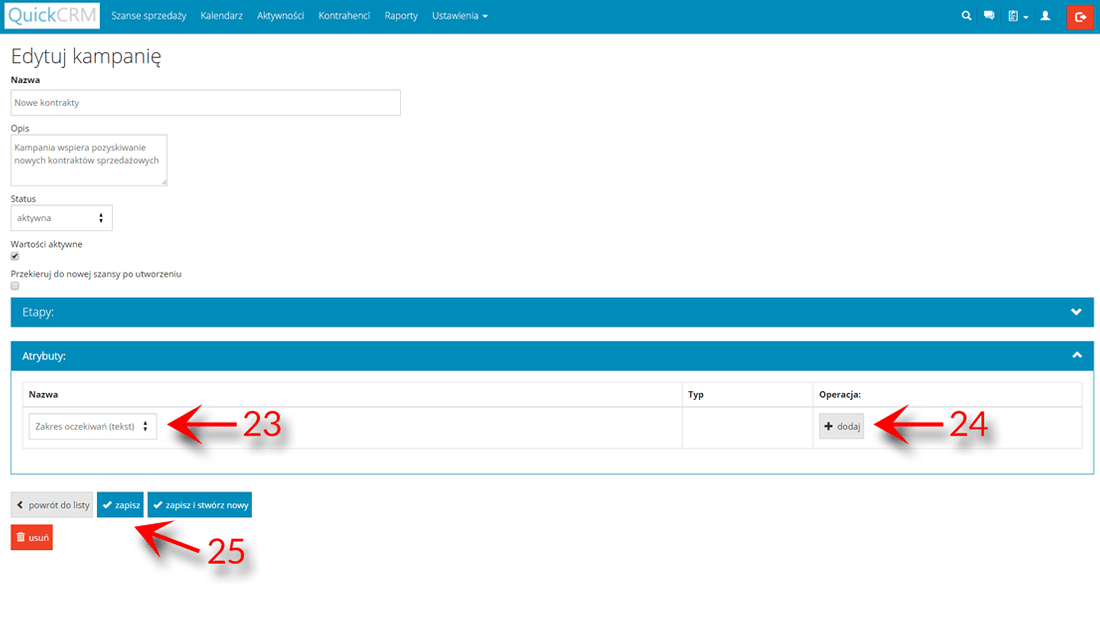Expand the Etapy section
The image size is (1100, 629).
[x=1076, y=312]
